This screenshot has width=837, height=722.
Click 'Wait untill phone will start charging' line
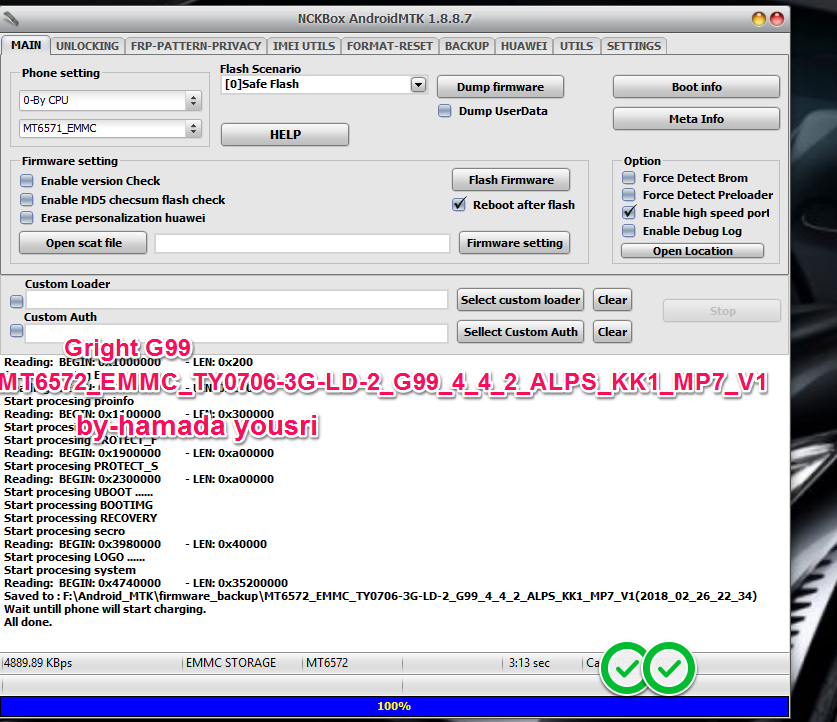[x=105, y=609]
